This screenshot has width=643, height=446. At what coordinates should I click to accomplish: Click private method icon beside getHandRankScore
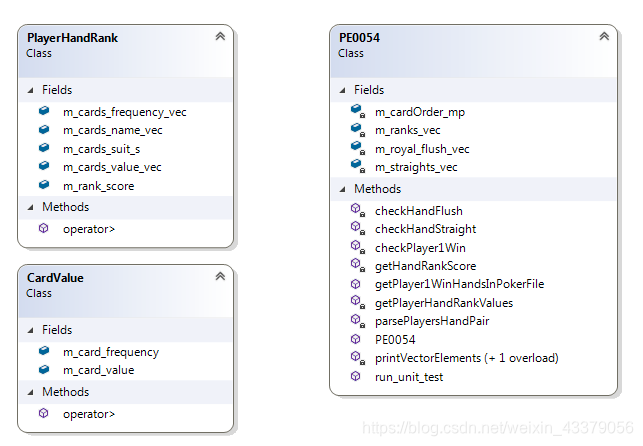[358, 265]
